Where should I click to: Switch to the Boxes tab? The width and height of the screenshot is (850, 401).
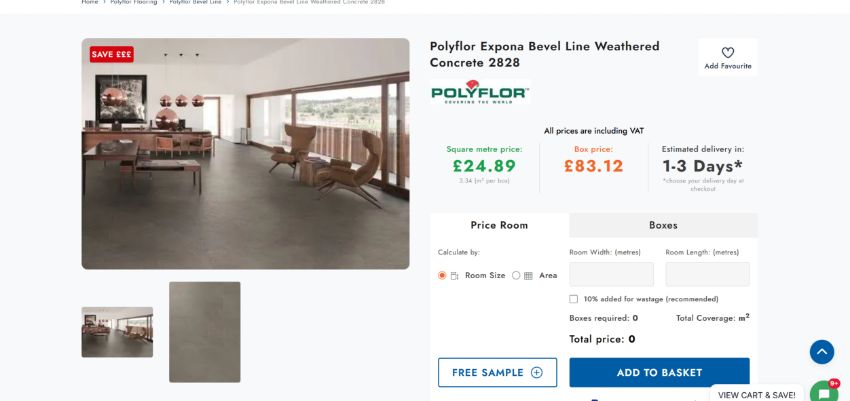click(663, 225)
